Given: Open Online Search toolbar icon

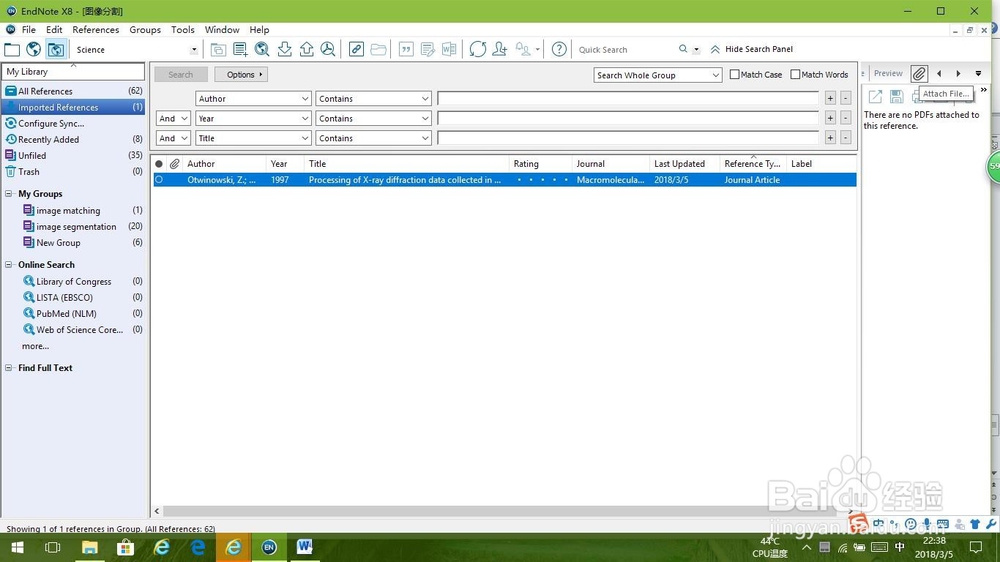Looking at the screenshot, I should point(262,49).
